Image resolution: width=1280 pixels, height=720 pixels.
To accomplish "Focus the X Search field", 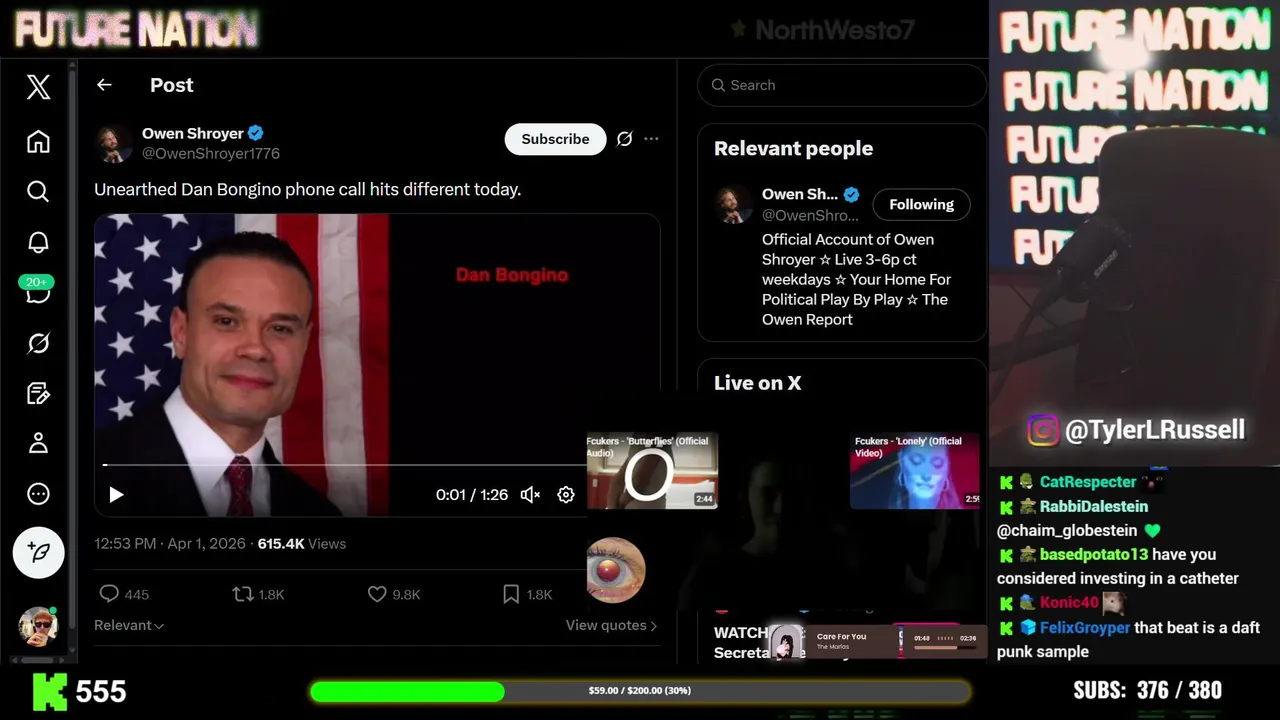I will (x=842, y=85).
